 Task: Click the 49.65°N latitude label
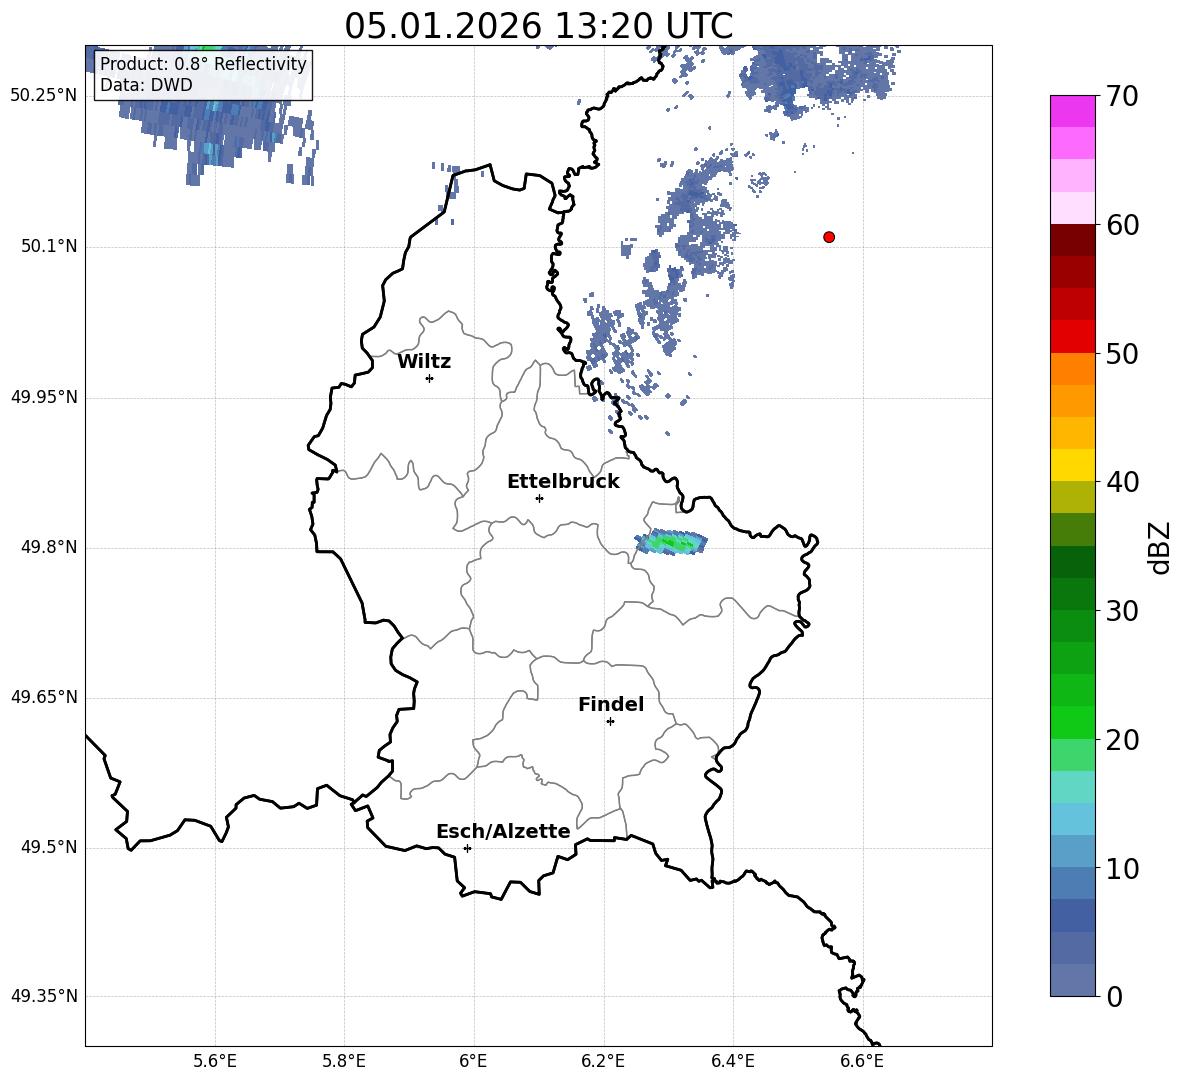[x=44, y=697]
